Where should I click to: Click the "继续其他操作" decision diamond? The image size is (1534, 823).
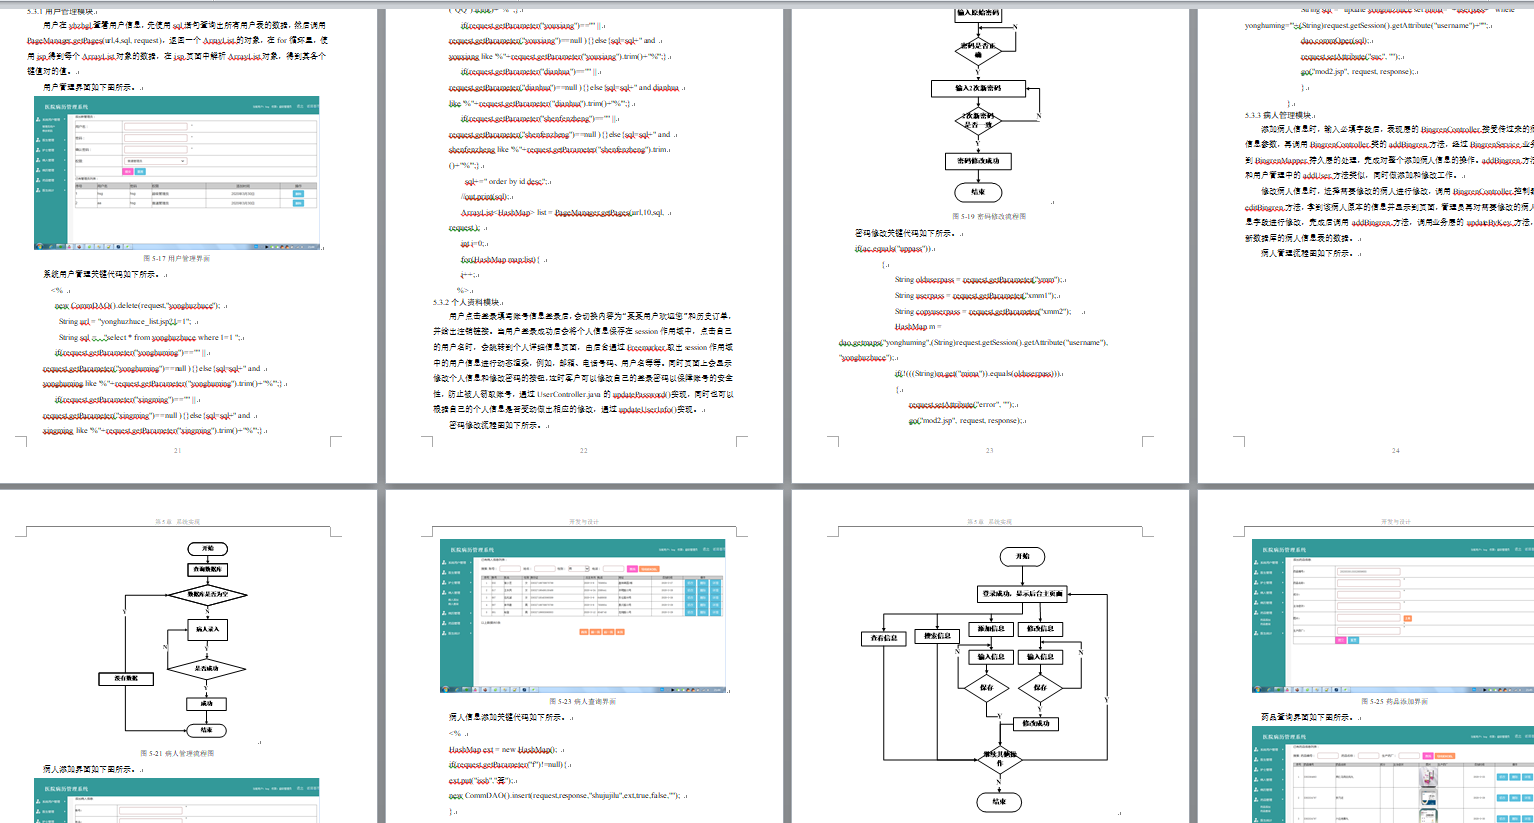click(x=999, y=759)
